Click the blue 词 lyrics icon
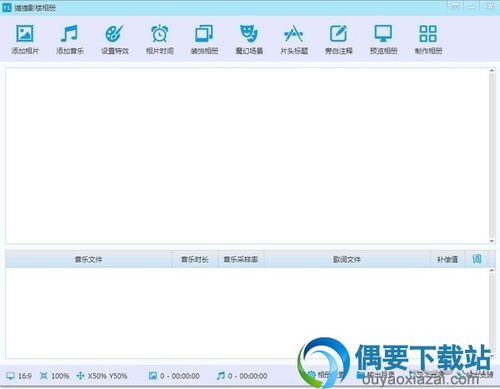This screenshot has height=389, width=500. (x=477, y=259)
